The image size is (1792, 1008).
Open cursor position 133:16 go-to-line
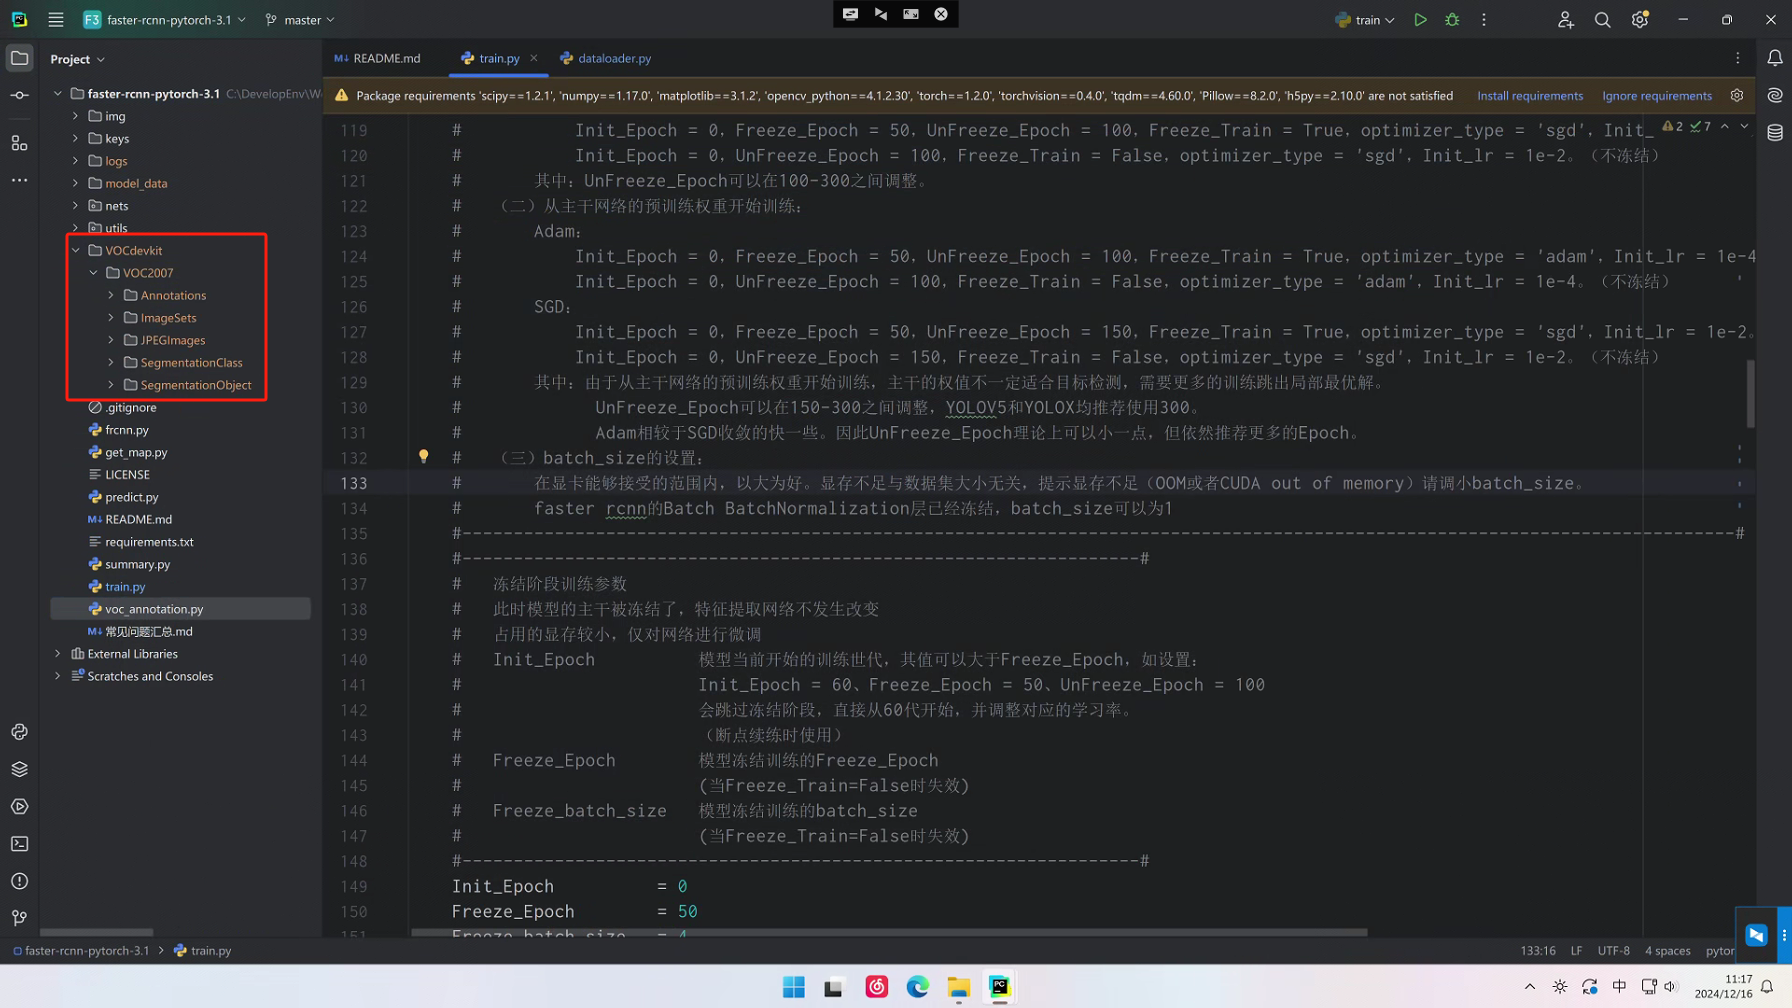pos(1537,951)
